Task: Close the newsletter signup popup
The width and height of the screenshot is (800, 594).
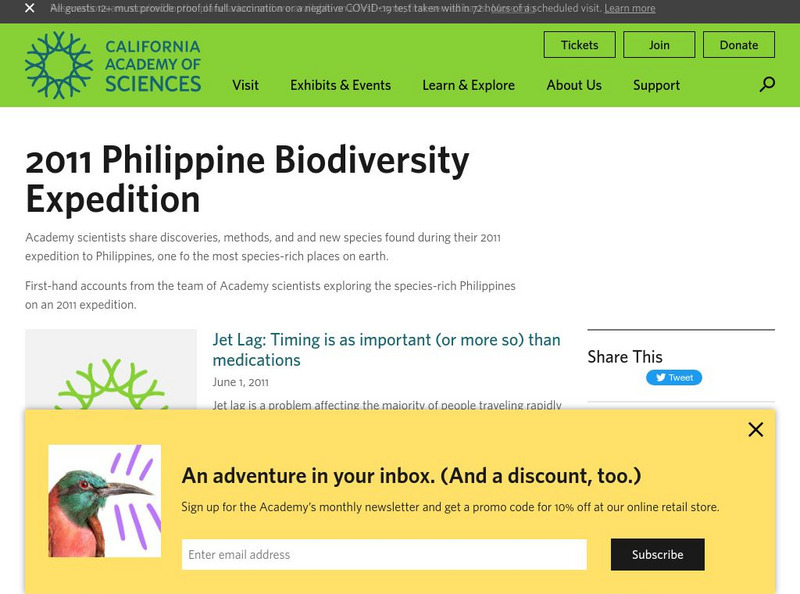Action: tap(755, 429)
